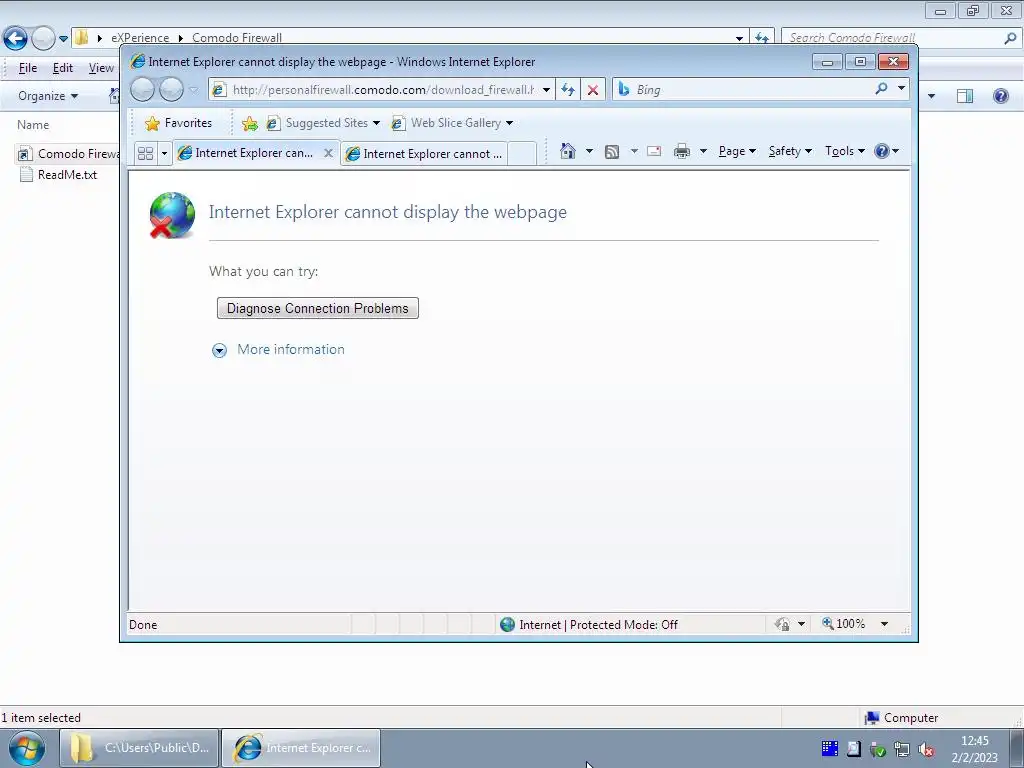Open Organize dropdown in Explorer window
The height and width of the screenshot is (768, 1024).
(48, 96)
